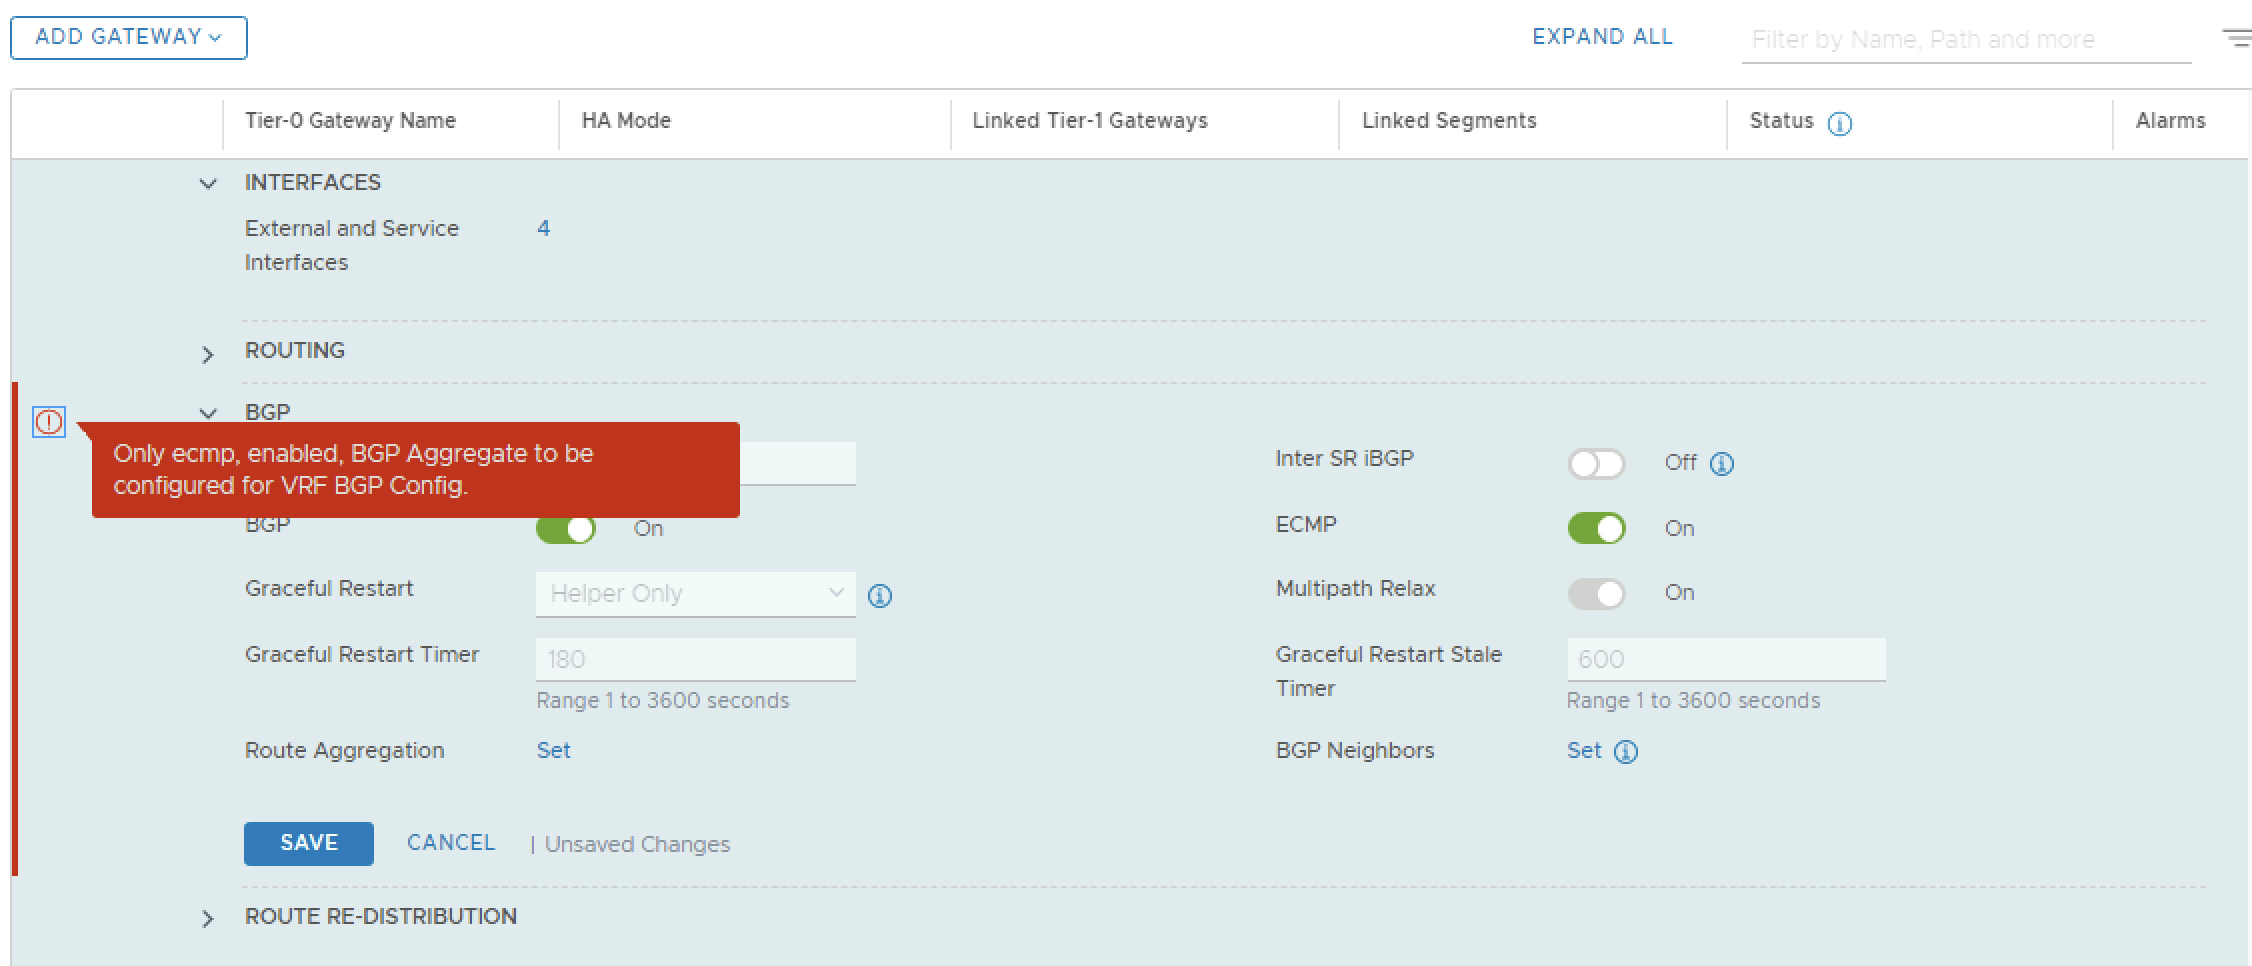Click Set link for Route Aggregation

(x=553, y=751)
